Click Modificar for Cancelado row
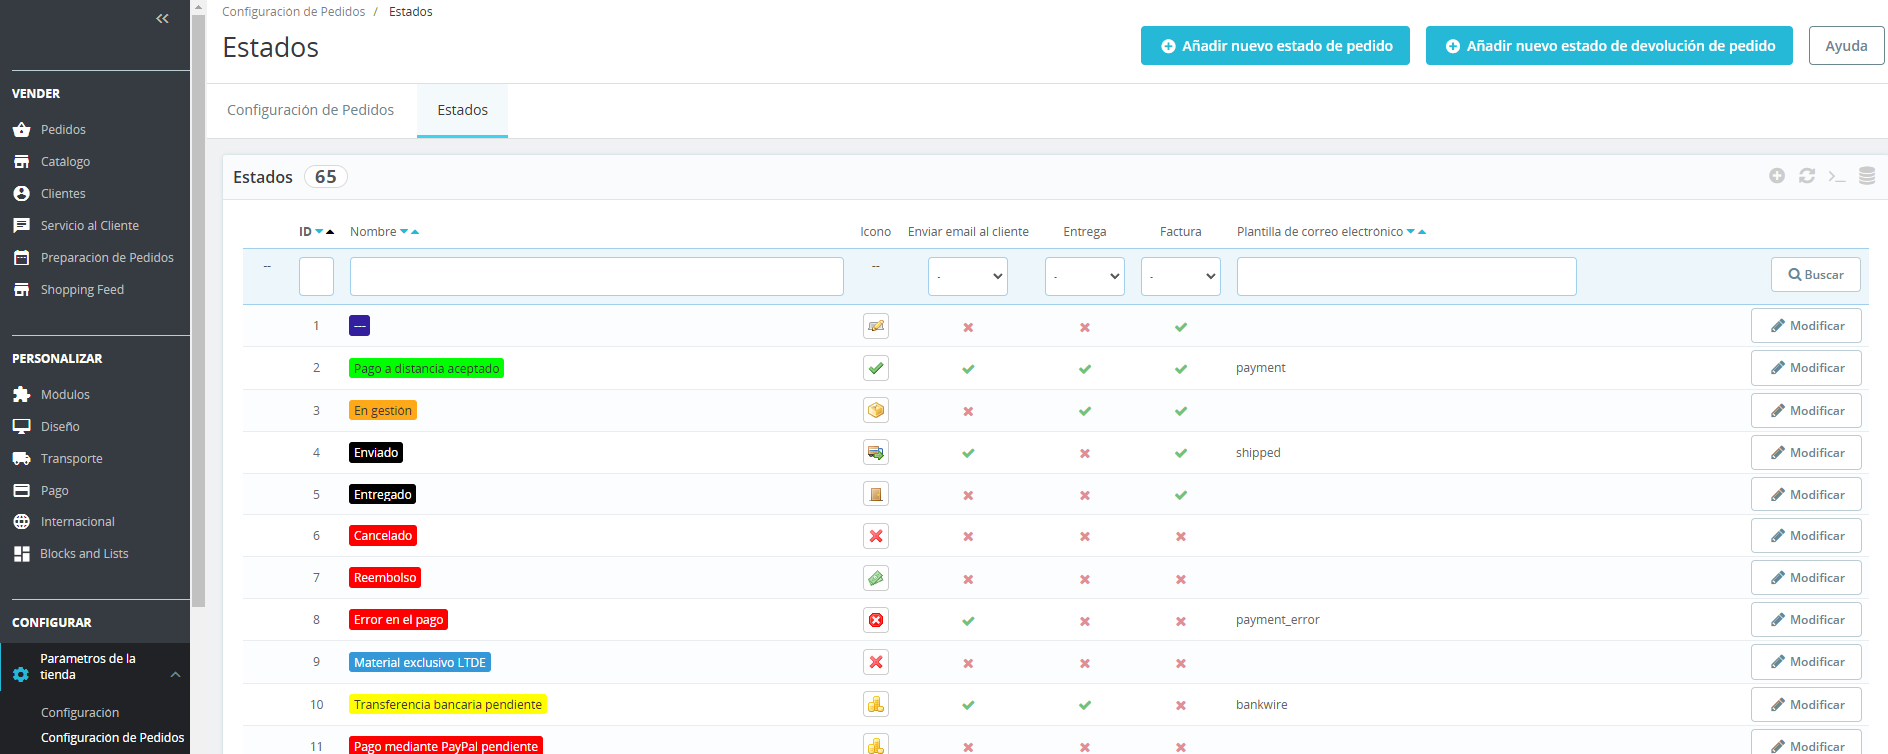The image size is (1888, 754). coord(1806,536)
